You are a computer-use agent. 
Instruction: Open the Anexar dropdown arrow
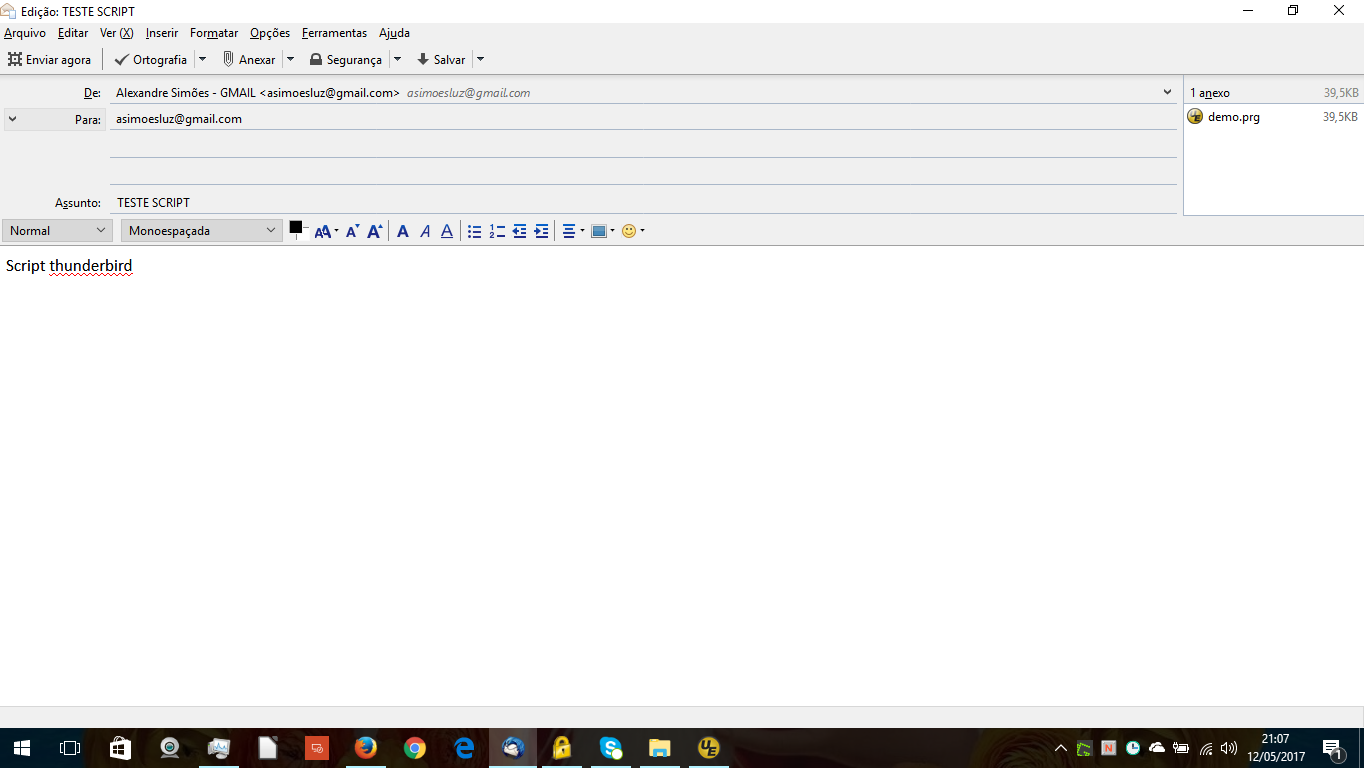click(290, 59)
